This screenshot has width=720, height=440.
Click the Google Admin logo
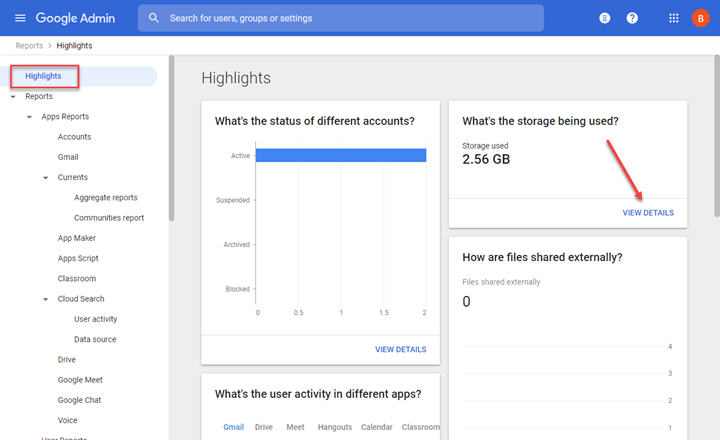(x=75, y=18)
